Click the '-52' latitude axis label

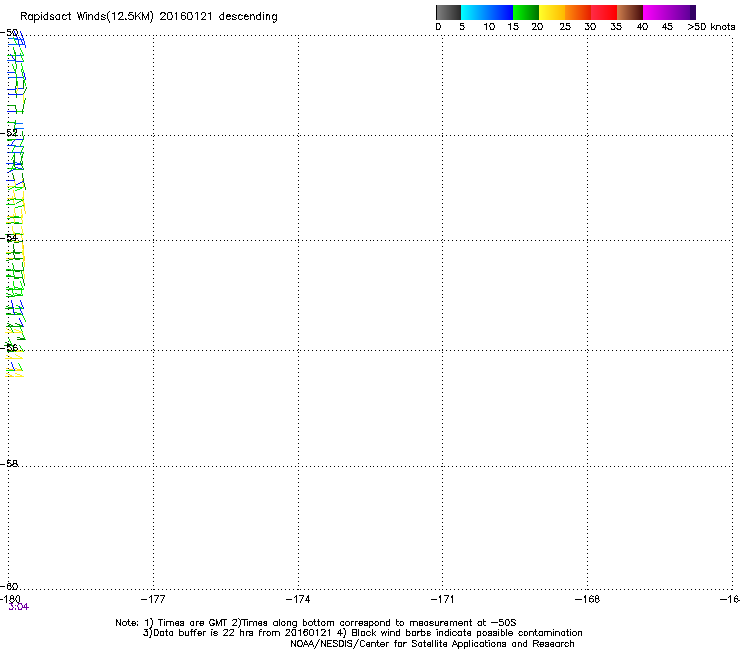tap(9, 133)
